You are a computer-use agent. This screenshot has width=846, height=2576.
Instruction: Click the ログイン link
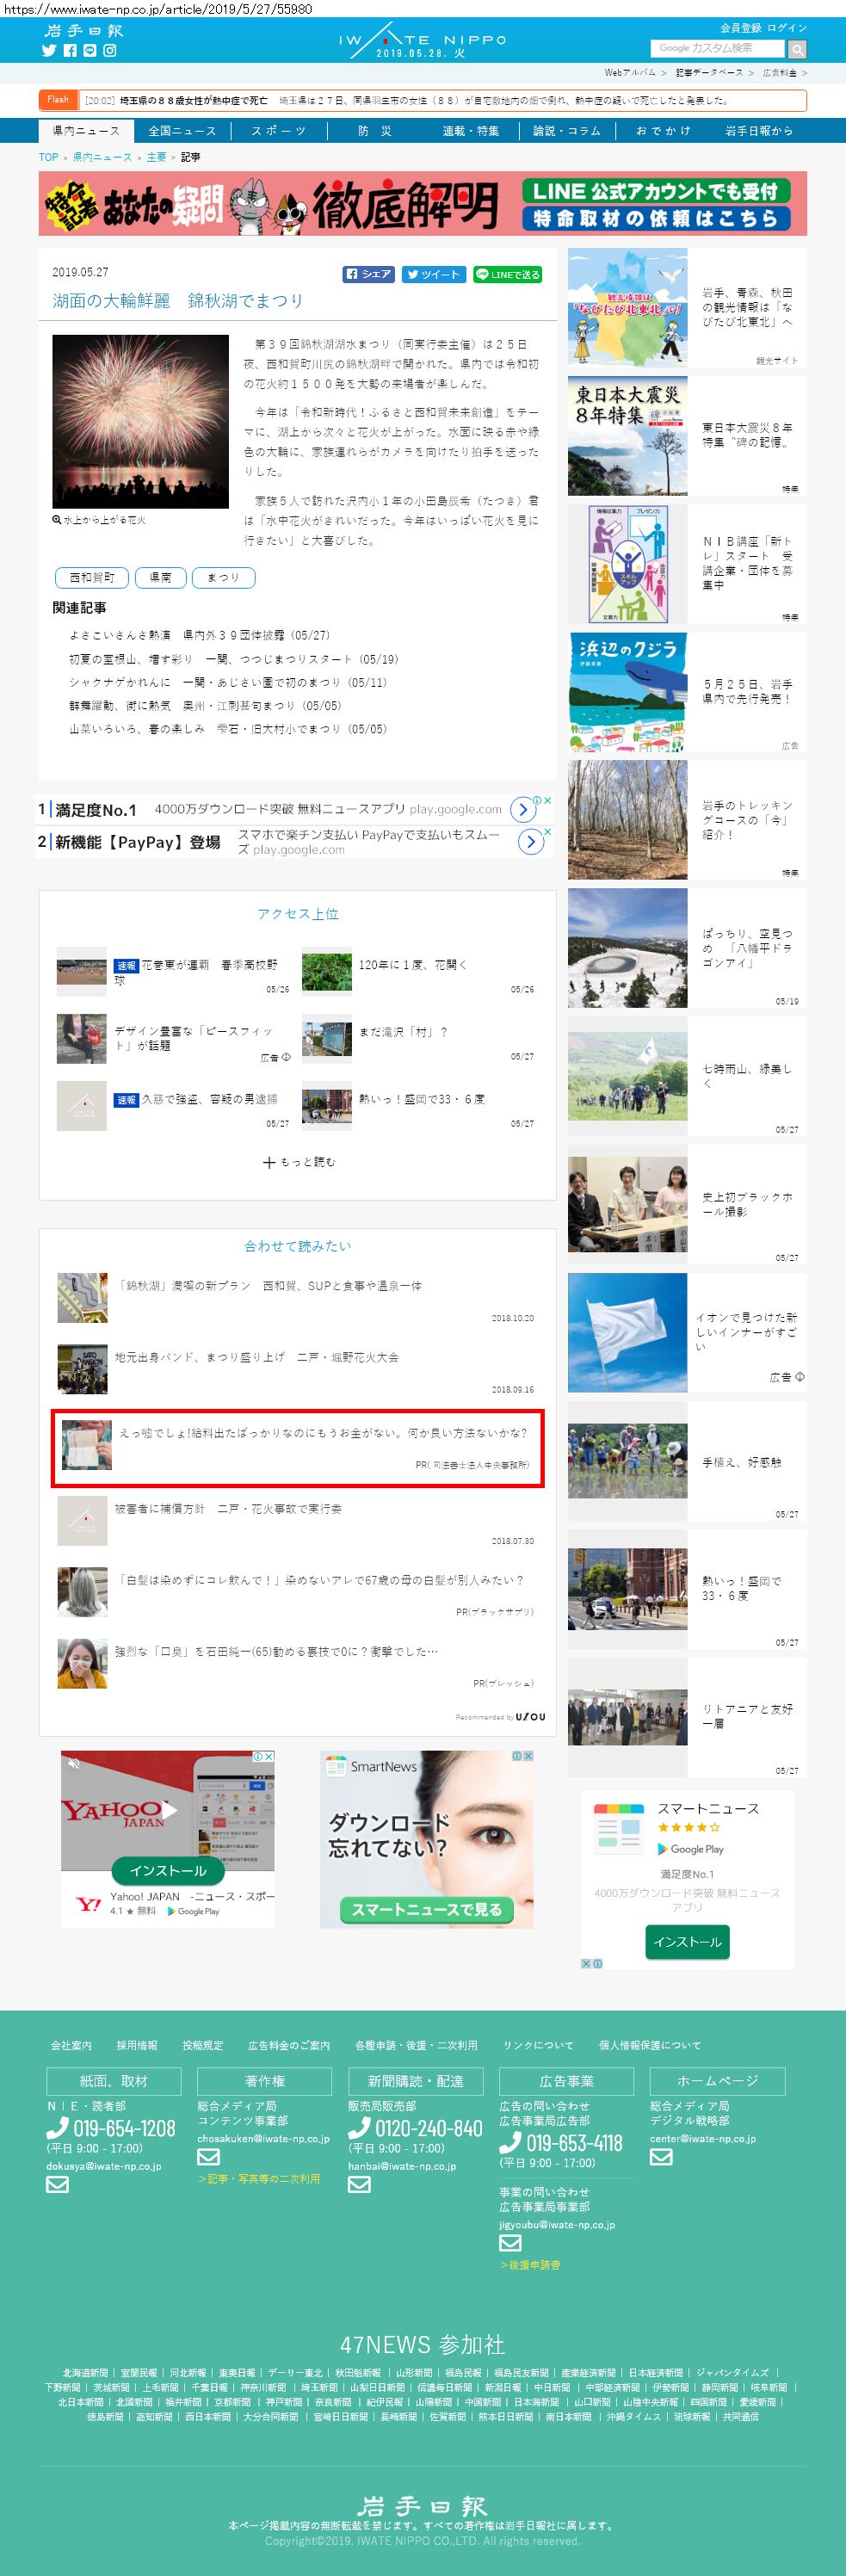[x=787, y=28]
